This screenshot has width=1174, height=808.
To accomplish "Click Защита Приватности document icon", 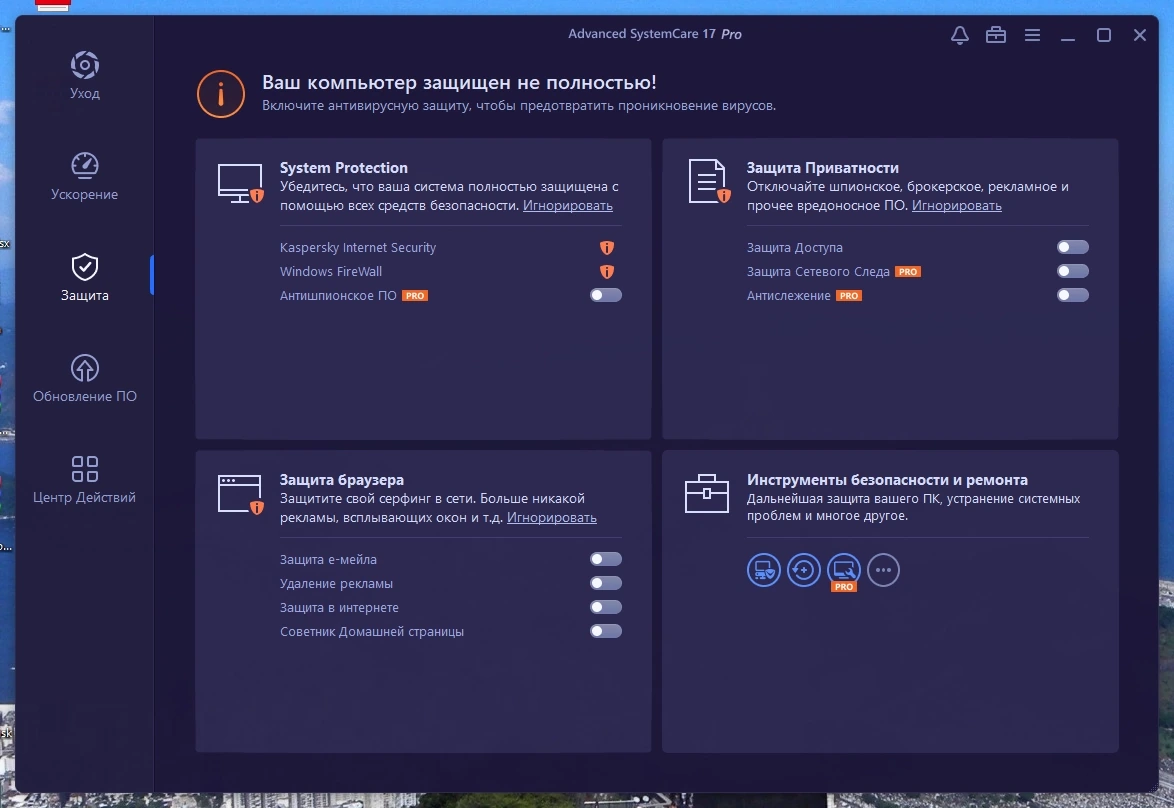I will pos(708,181).
